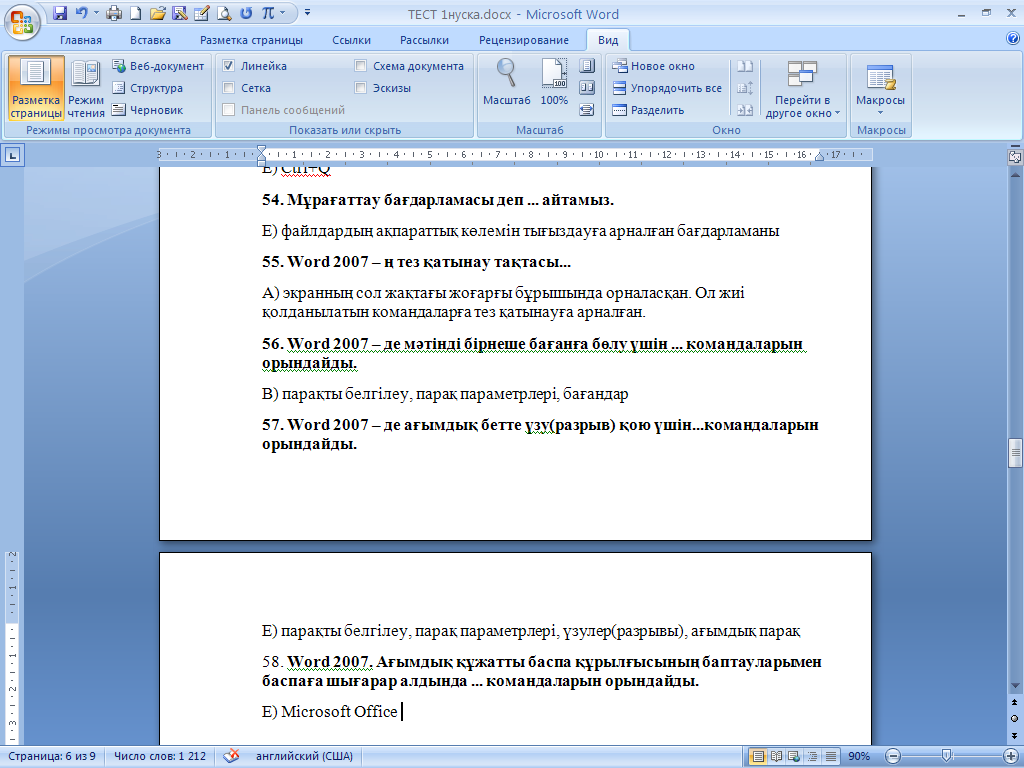Click the 90% zoom level button
Image resolution: width=1024 pixels, height=768 pixels.
pyautogui.click(x=859, y=756)
